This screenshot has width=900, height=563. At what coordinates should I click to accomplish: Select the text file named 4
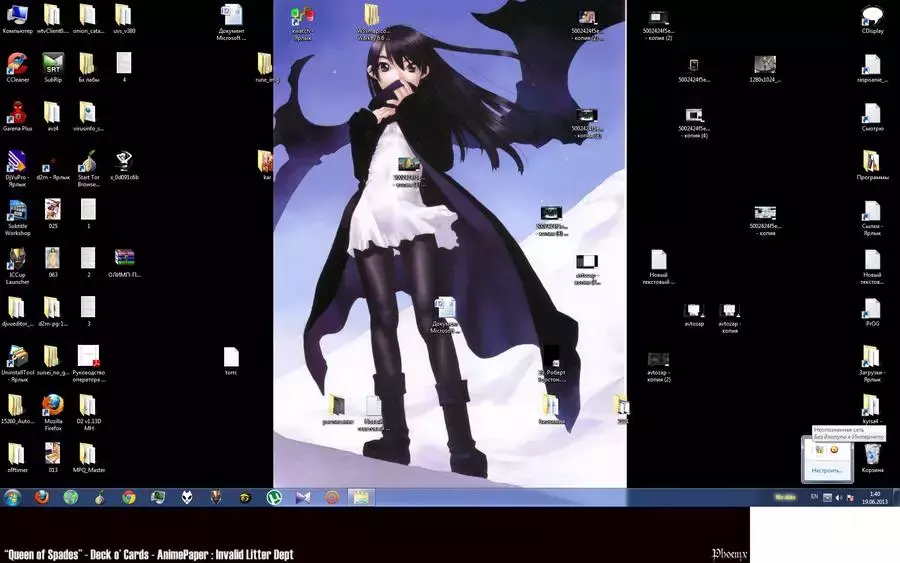(x=124, y=68)
